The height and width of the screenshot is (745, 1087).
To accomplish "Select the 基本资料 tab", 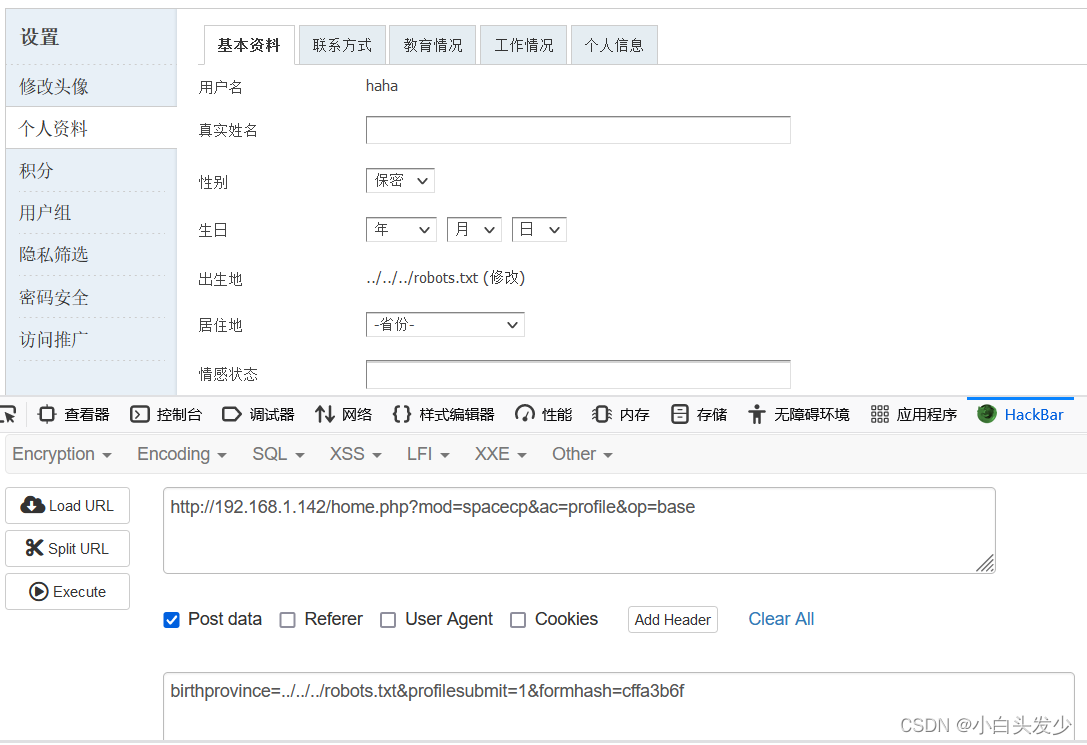I will click(x=249, y=45).
